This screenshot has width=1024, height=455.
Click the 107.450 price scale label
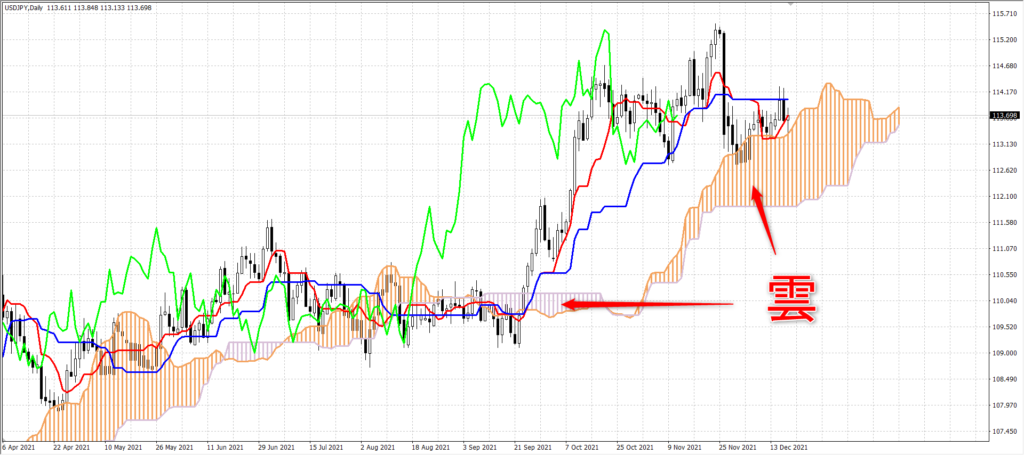(x=1004, y=431)
